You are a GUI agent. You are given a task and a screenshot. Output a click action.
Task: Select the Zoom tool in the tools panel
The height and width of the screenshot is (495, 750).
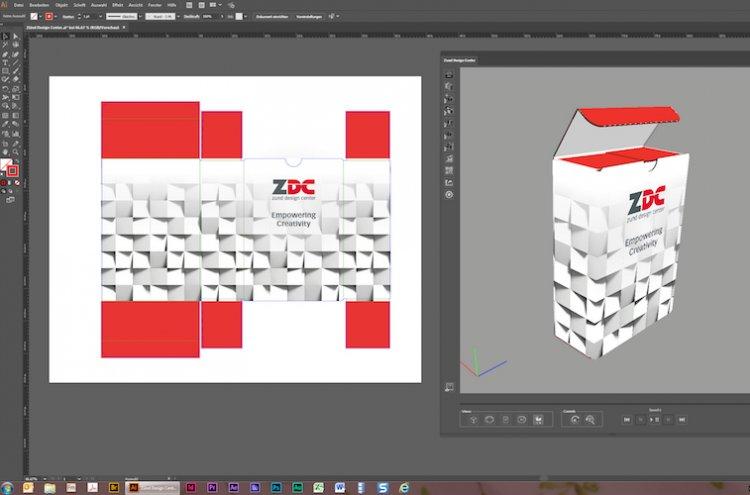pyautogui.click(x=15, y=153)
